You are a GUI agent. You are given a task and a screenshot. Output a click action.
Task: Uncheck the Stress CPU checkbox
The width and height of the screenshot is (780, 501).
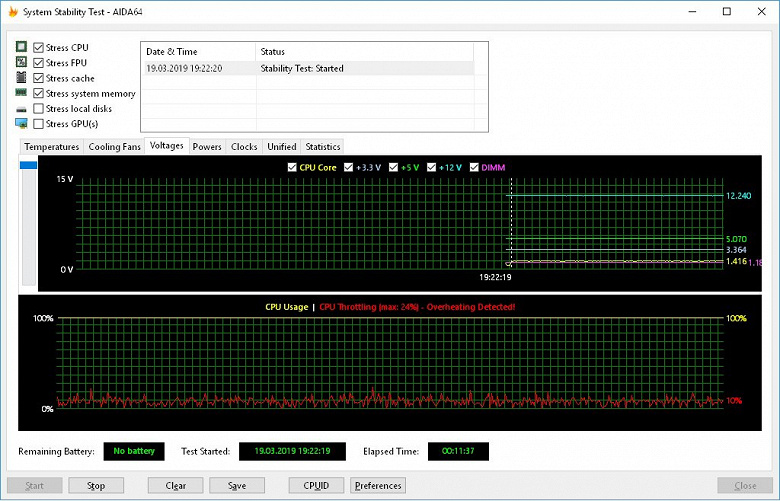click(x=38, y=48)
